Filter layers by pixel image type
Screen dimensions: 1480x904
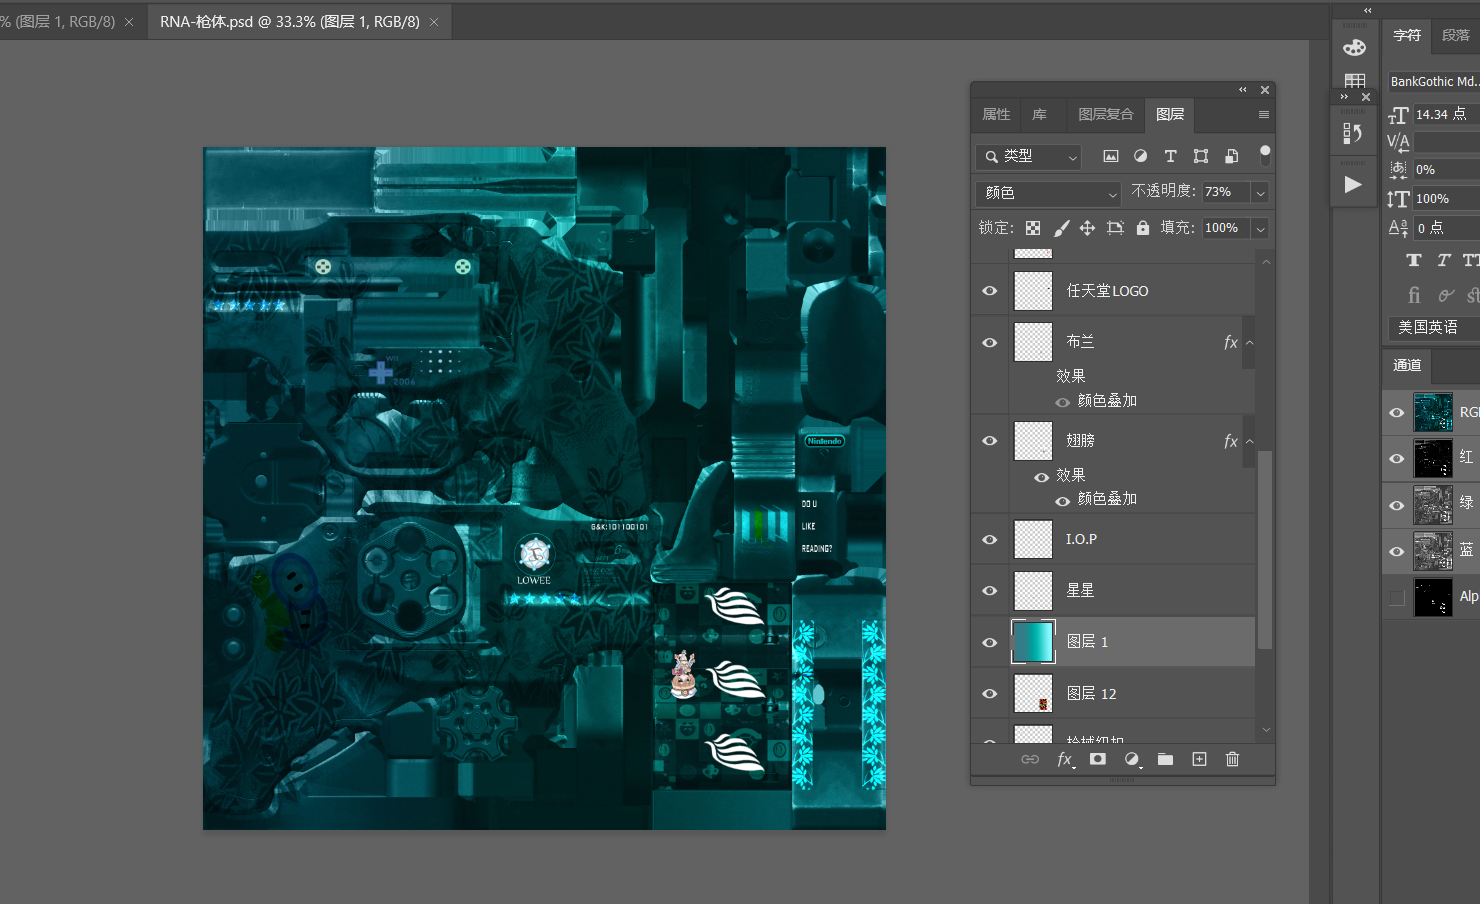pos(1110,156)
